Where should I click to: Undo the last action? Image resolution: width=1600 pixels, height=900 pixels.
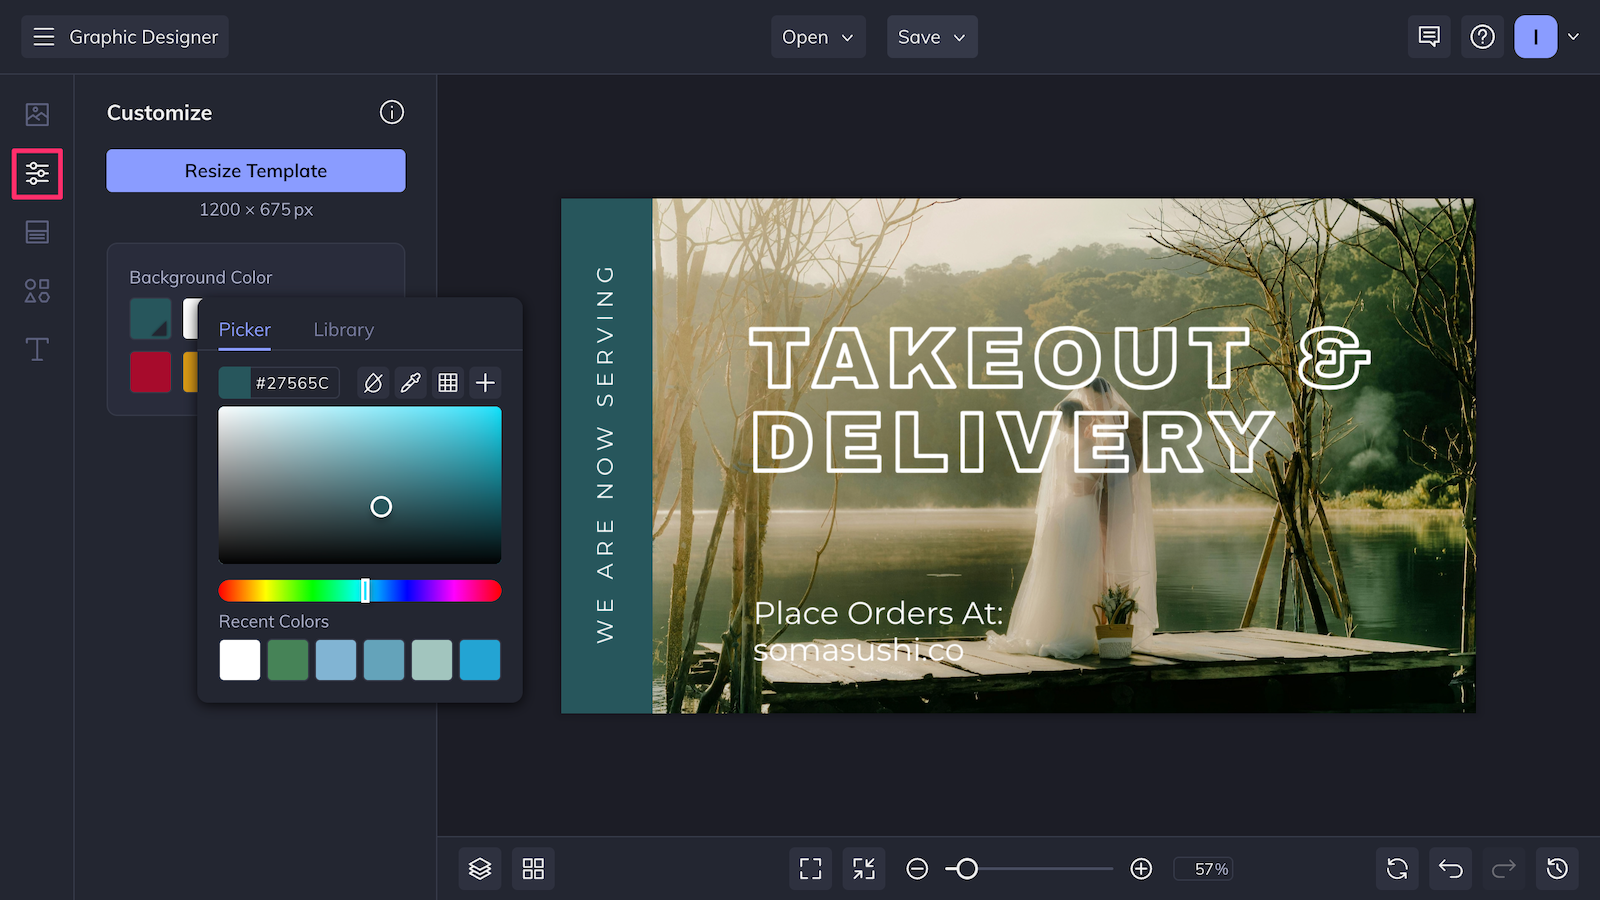coord(1450,868)
